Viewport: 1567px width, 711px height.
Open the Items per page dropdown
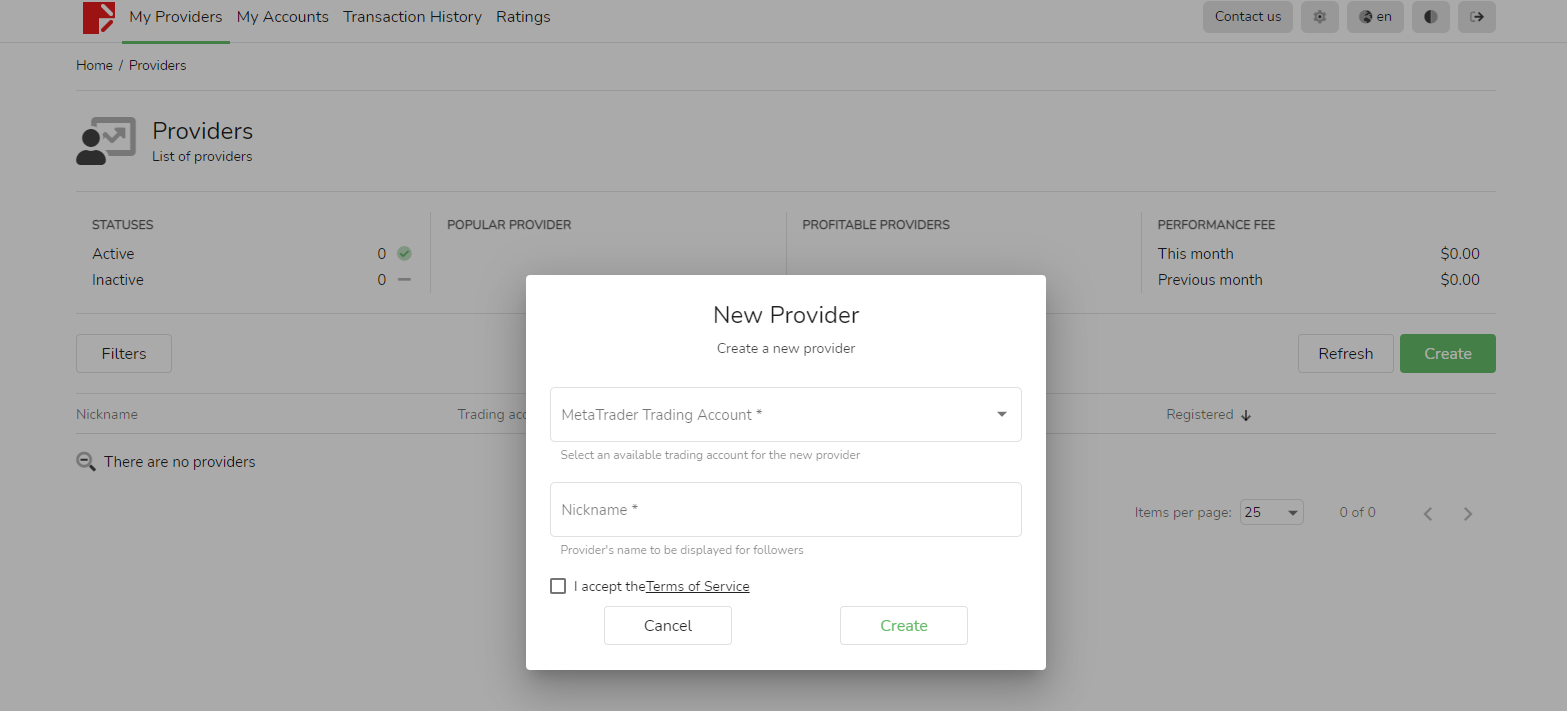(x=1271, y=512)
